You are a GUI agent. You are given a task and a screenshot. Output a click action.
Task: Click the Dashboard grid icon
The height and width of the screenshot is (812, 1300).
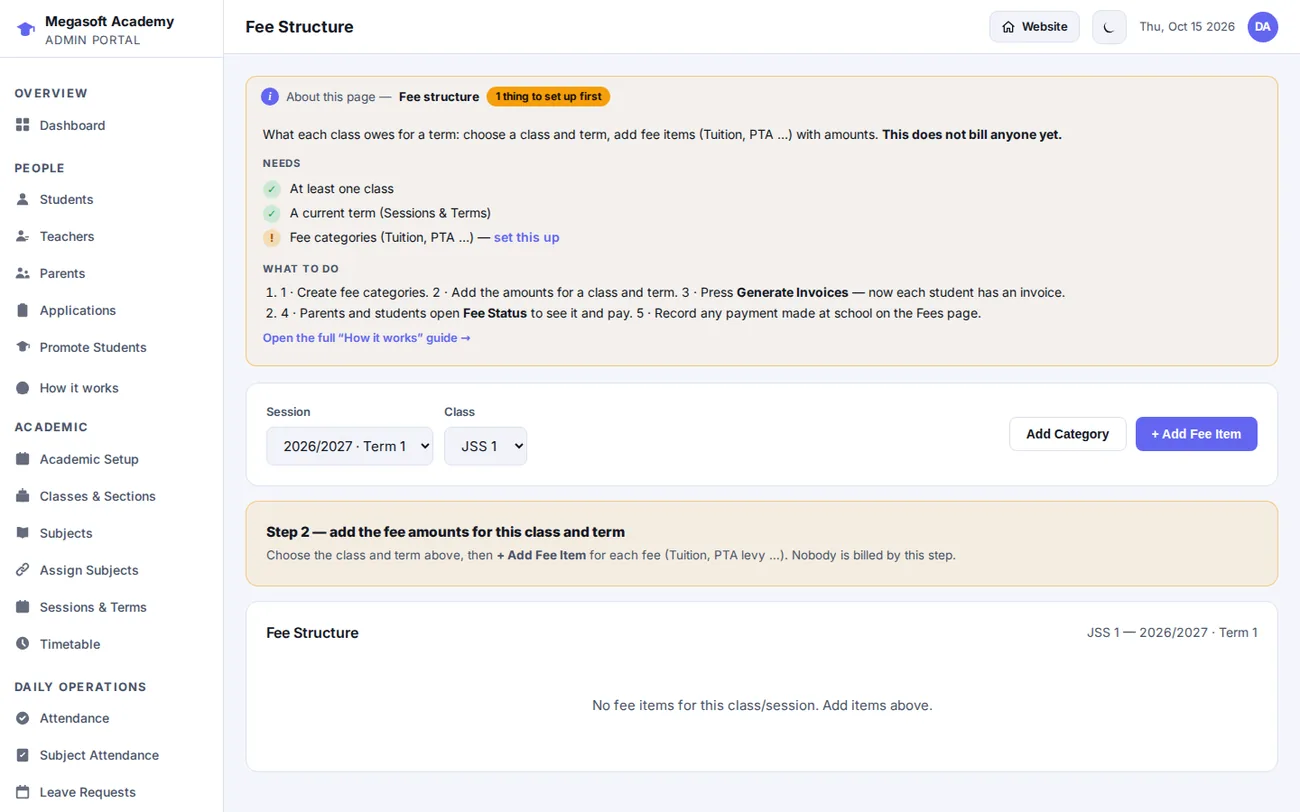pyautogui.click(x=23, y=125)
